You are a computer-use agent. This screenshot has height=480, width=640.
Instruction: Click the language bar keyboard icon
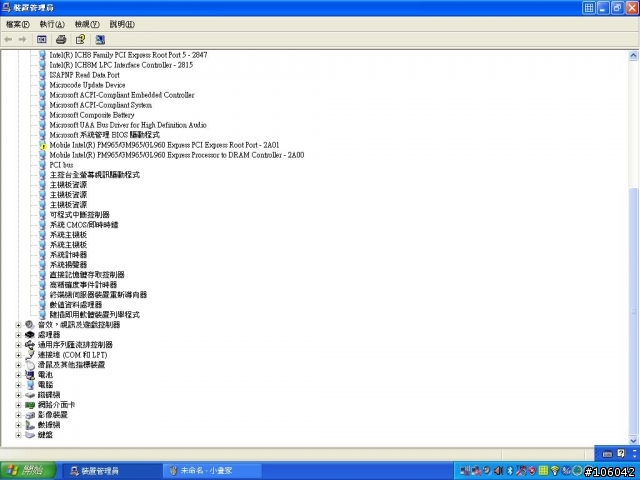607,454
